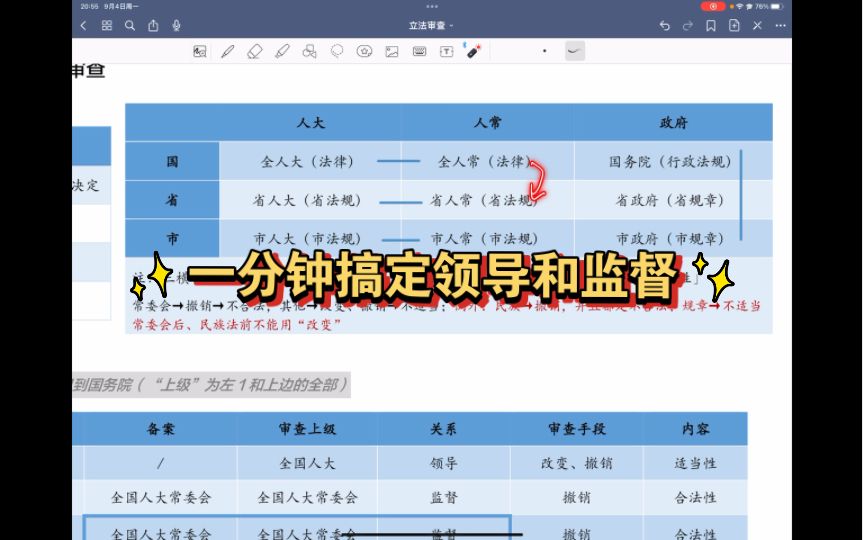This screenshot has width=863, height=540.
Task: Select the keyboard typing tool
Action: pyautogui.click(x=419, y=51)
